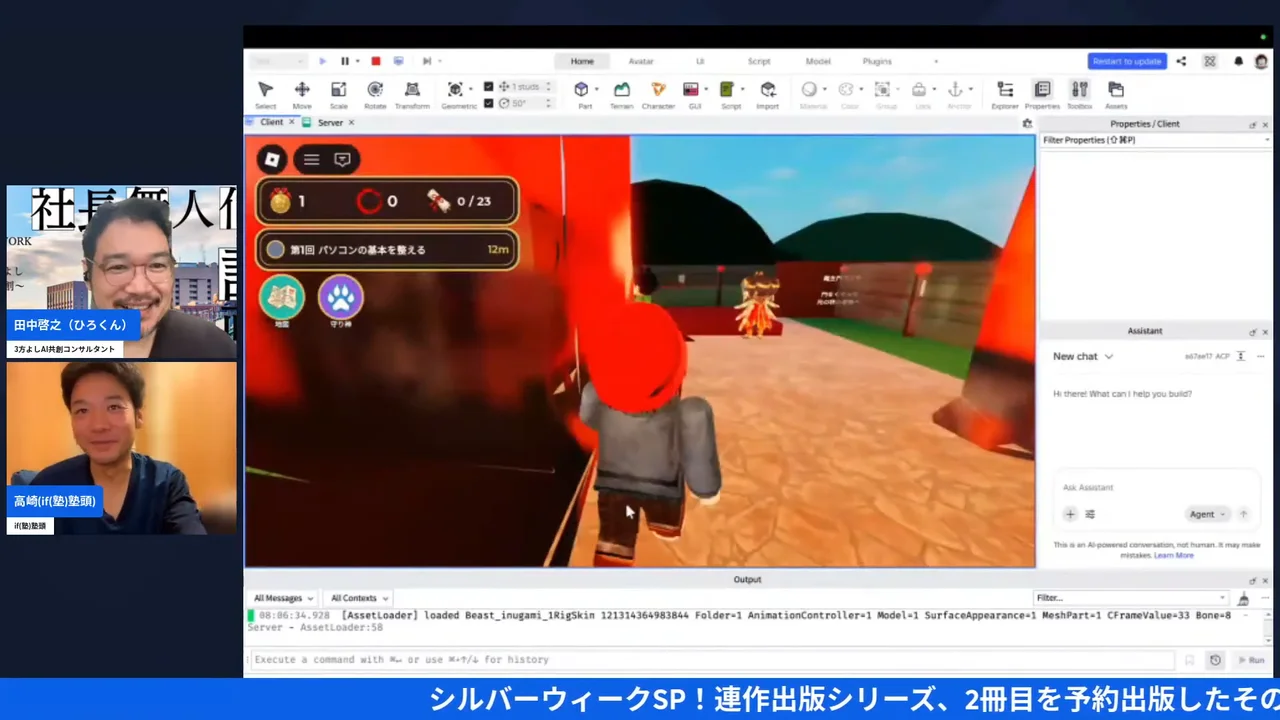Open the Terrain editor

click(x=622, y=94)
